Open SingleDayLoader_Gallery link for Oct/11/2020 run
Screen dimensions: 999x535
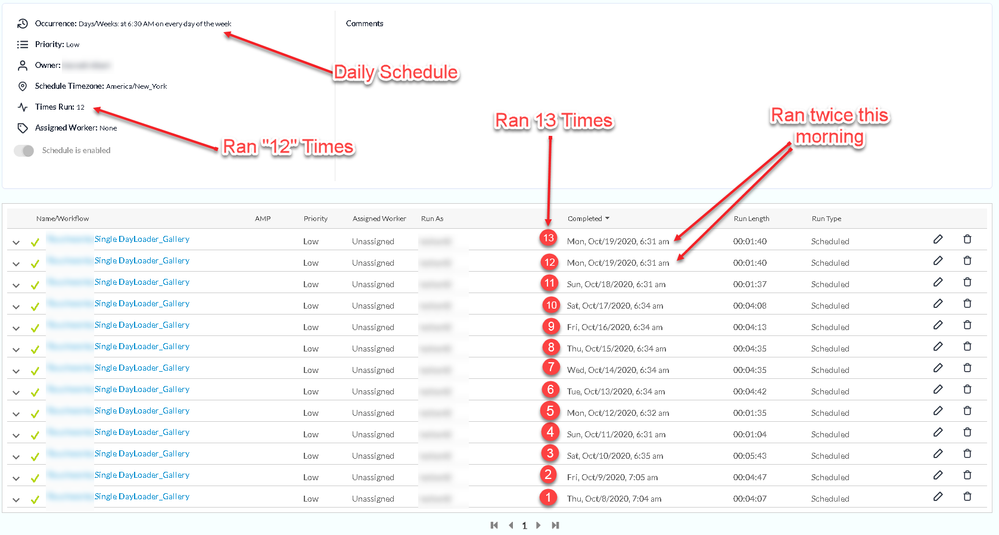(142, 432)
